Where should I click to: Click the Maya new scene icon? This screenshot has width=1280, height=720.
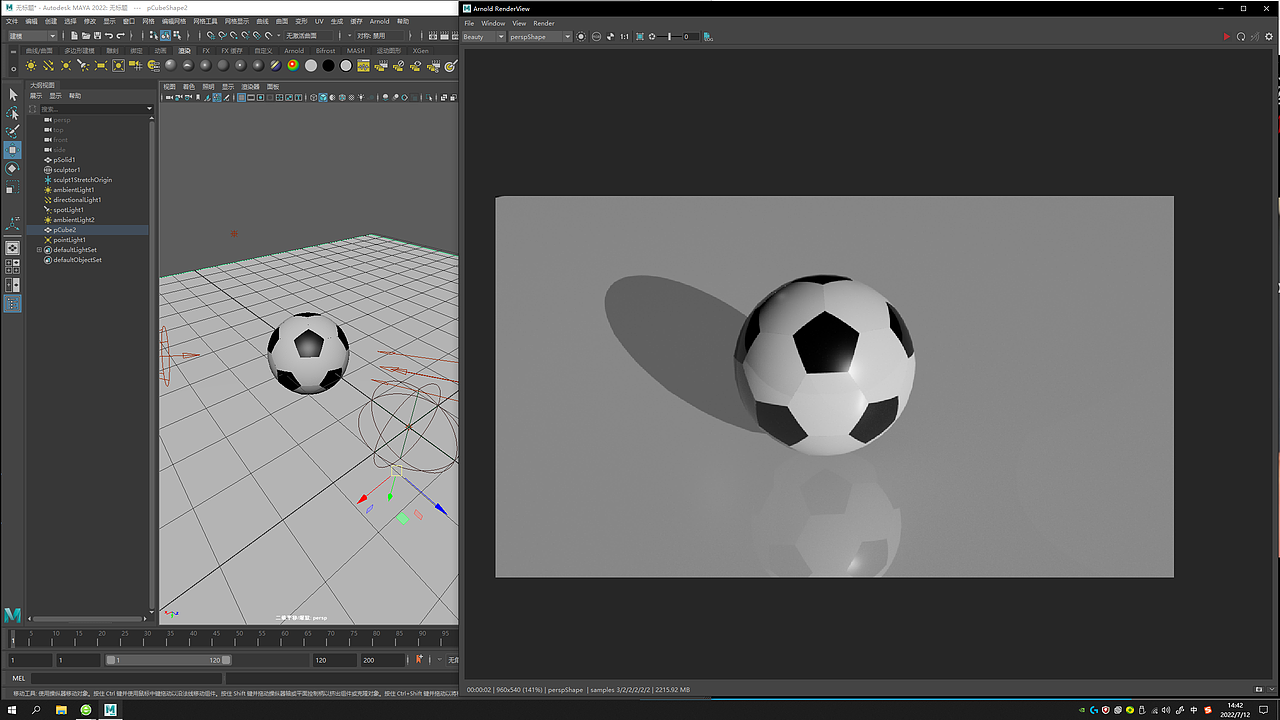pyautogui.click(x=74, y=36)
